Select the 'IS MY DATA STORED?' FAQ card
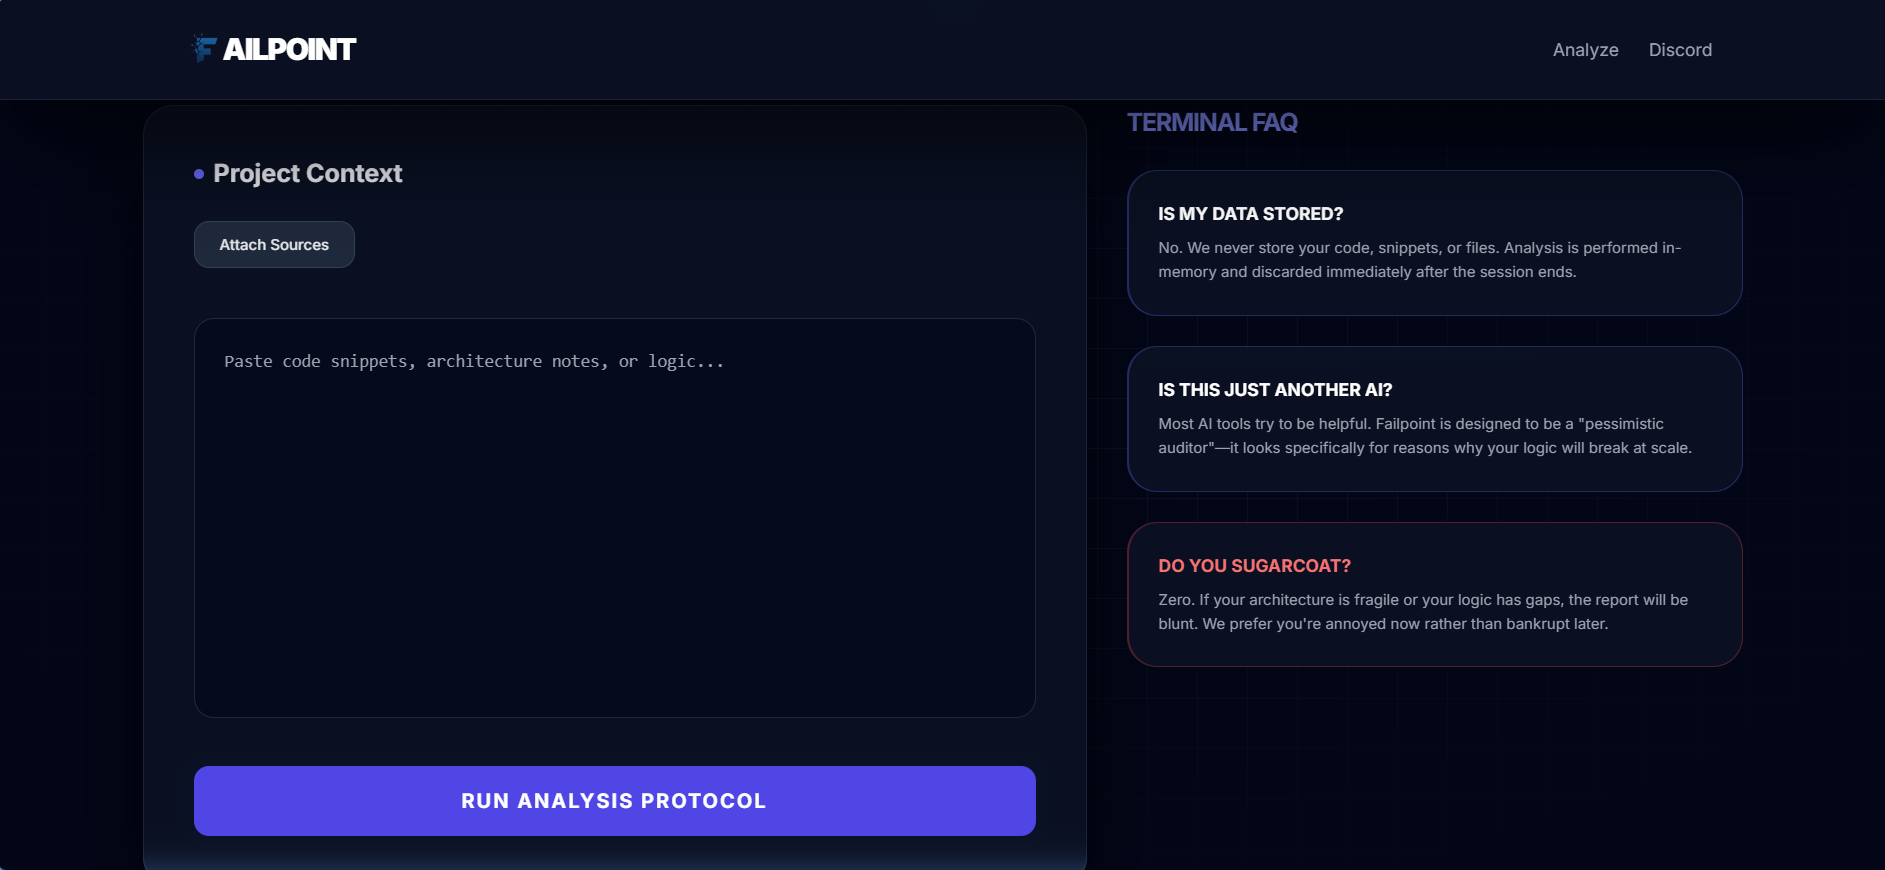 point(1434,243)
